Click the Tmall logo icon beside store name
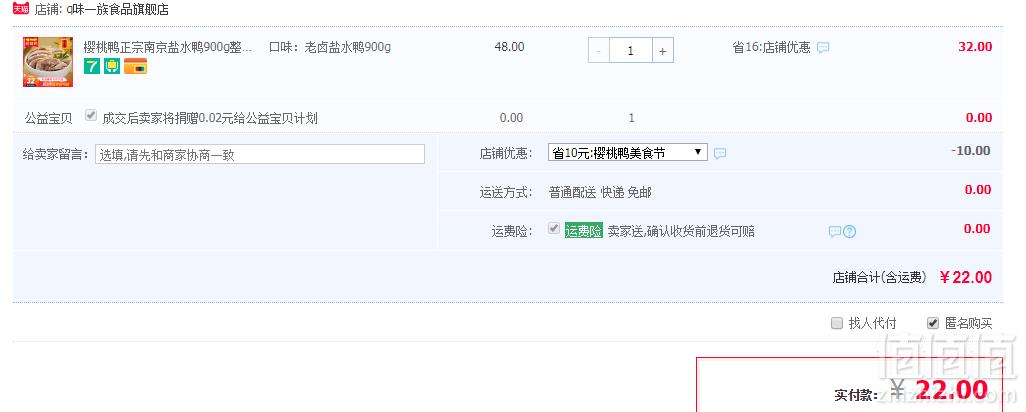This screenshot has width=1026, height=412. (21, 9)
